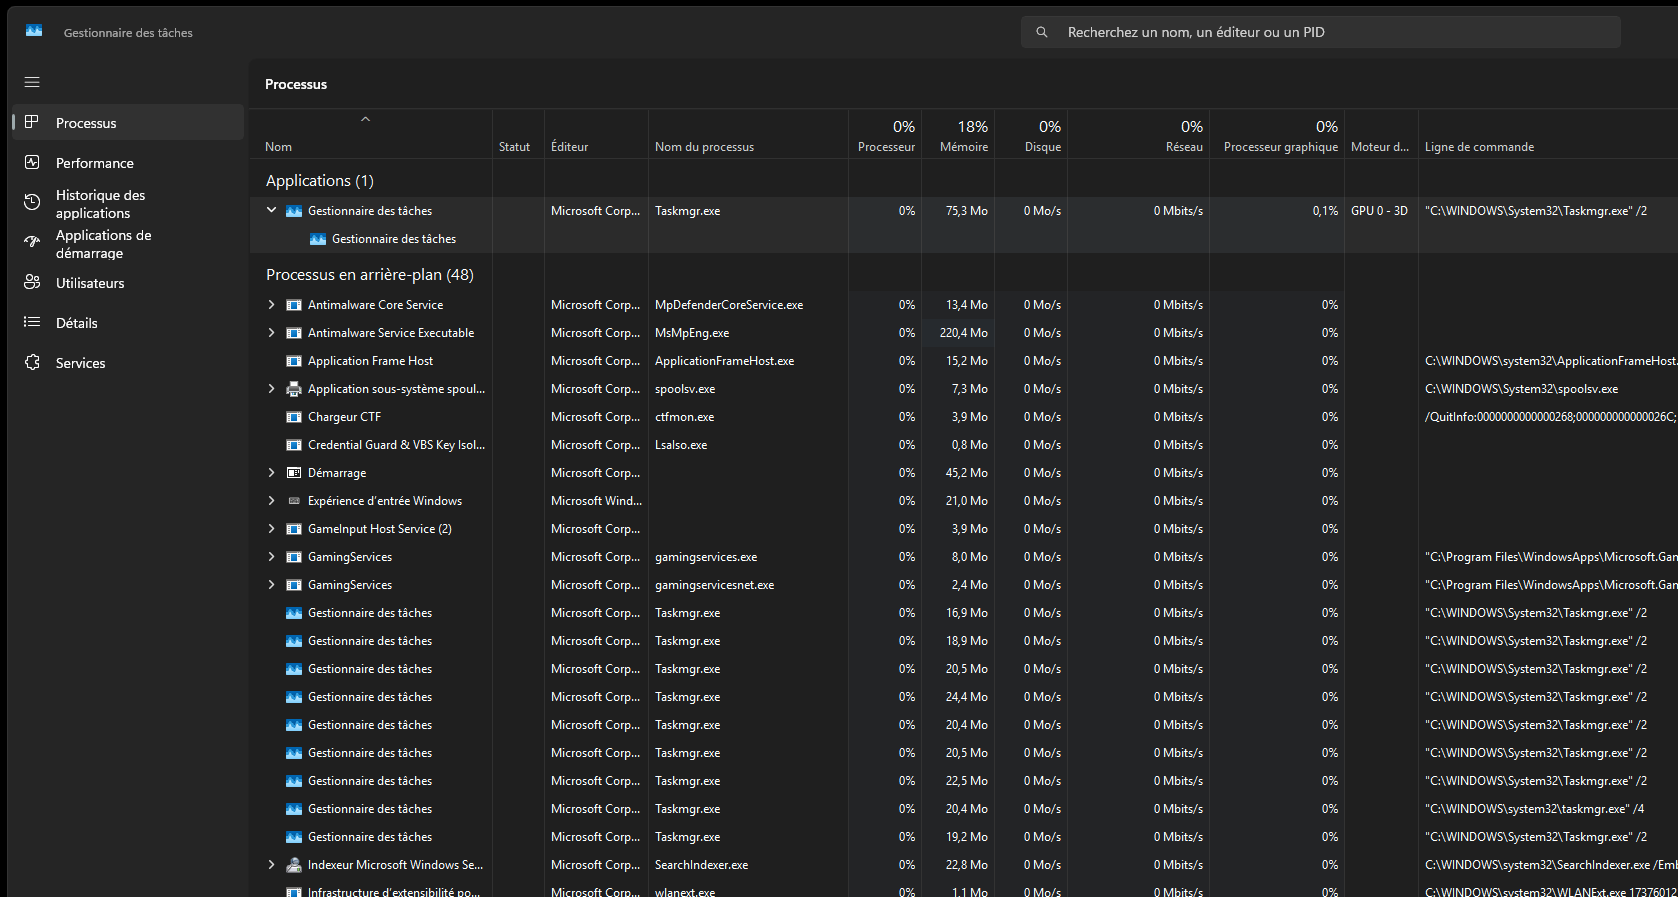Click the search magnifier icon
The width and height of the screenshot is (1678, 897).
(1042, 32)
